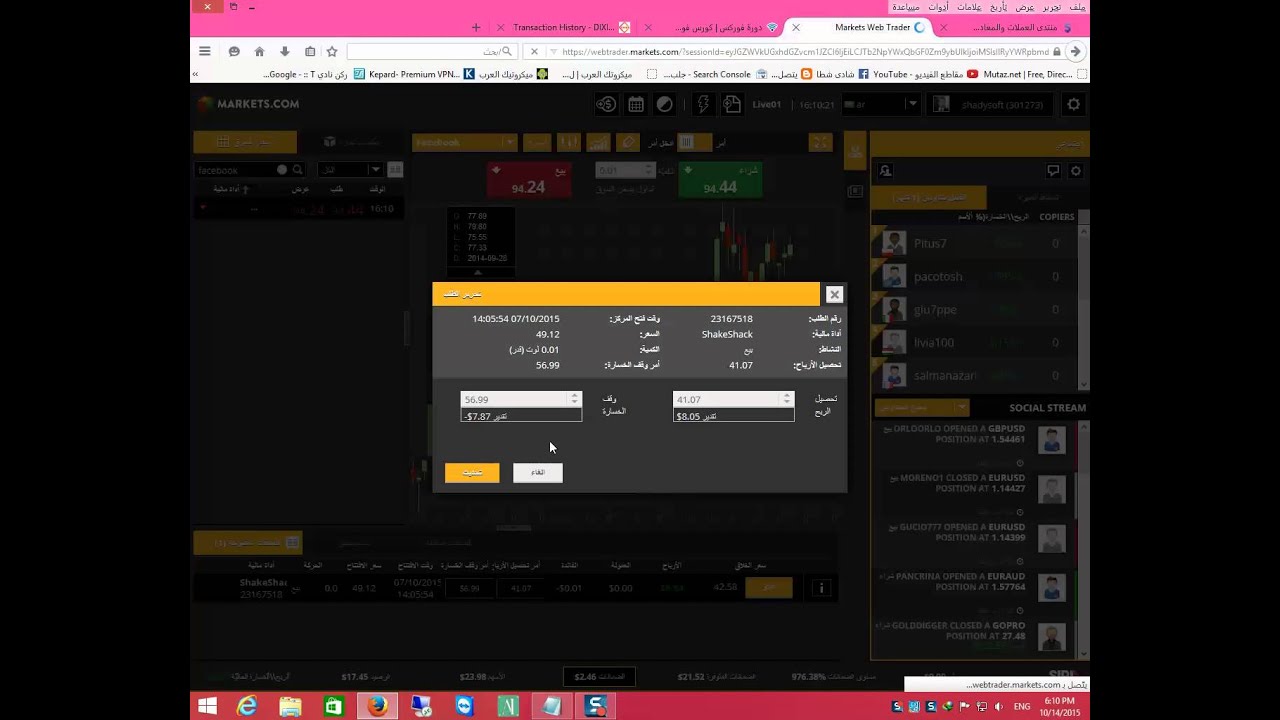Close the Markets Web Trader tab

coord(796,28)
